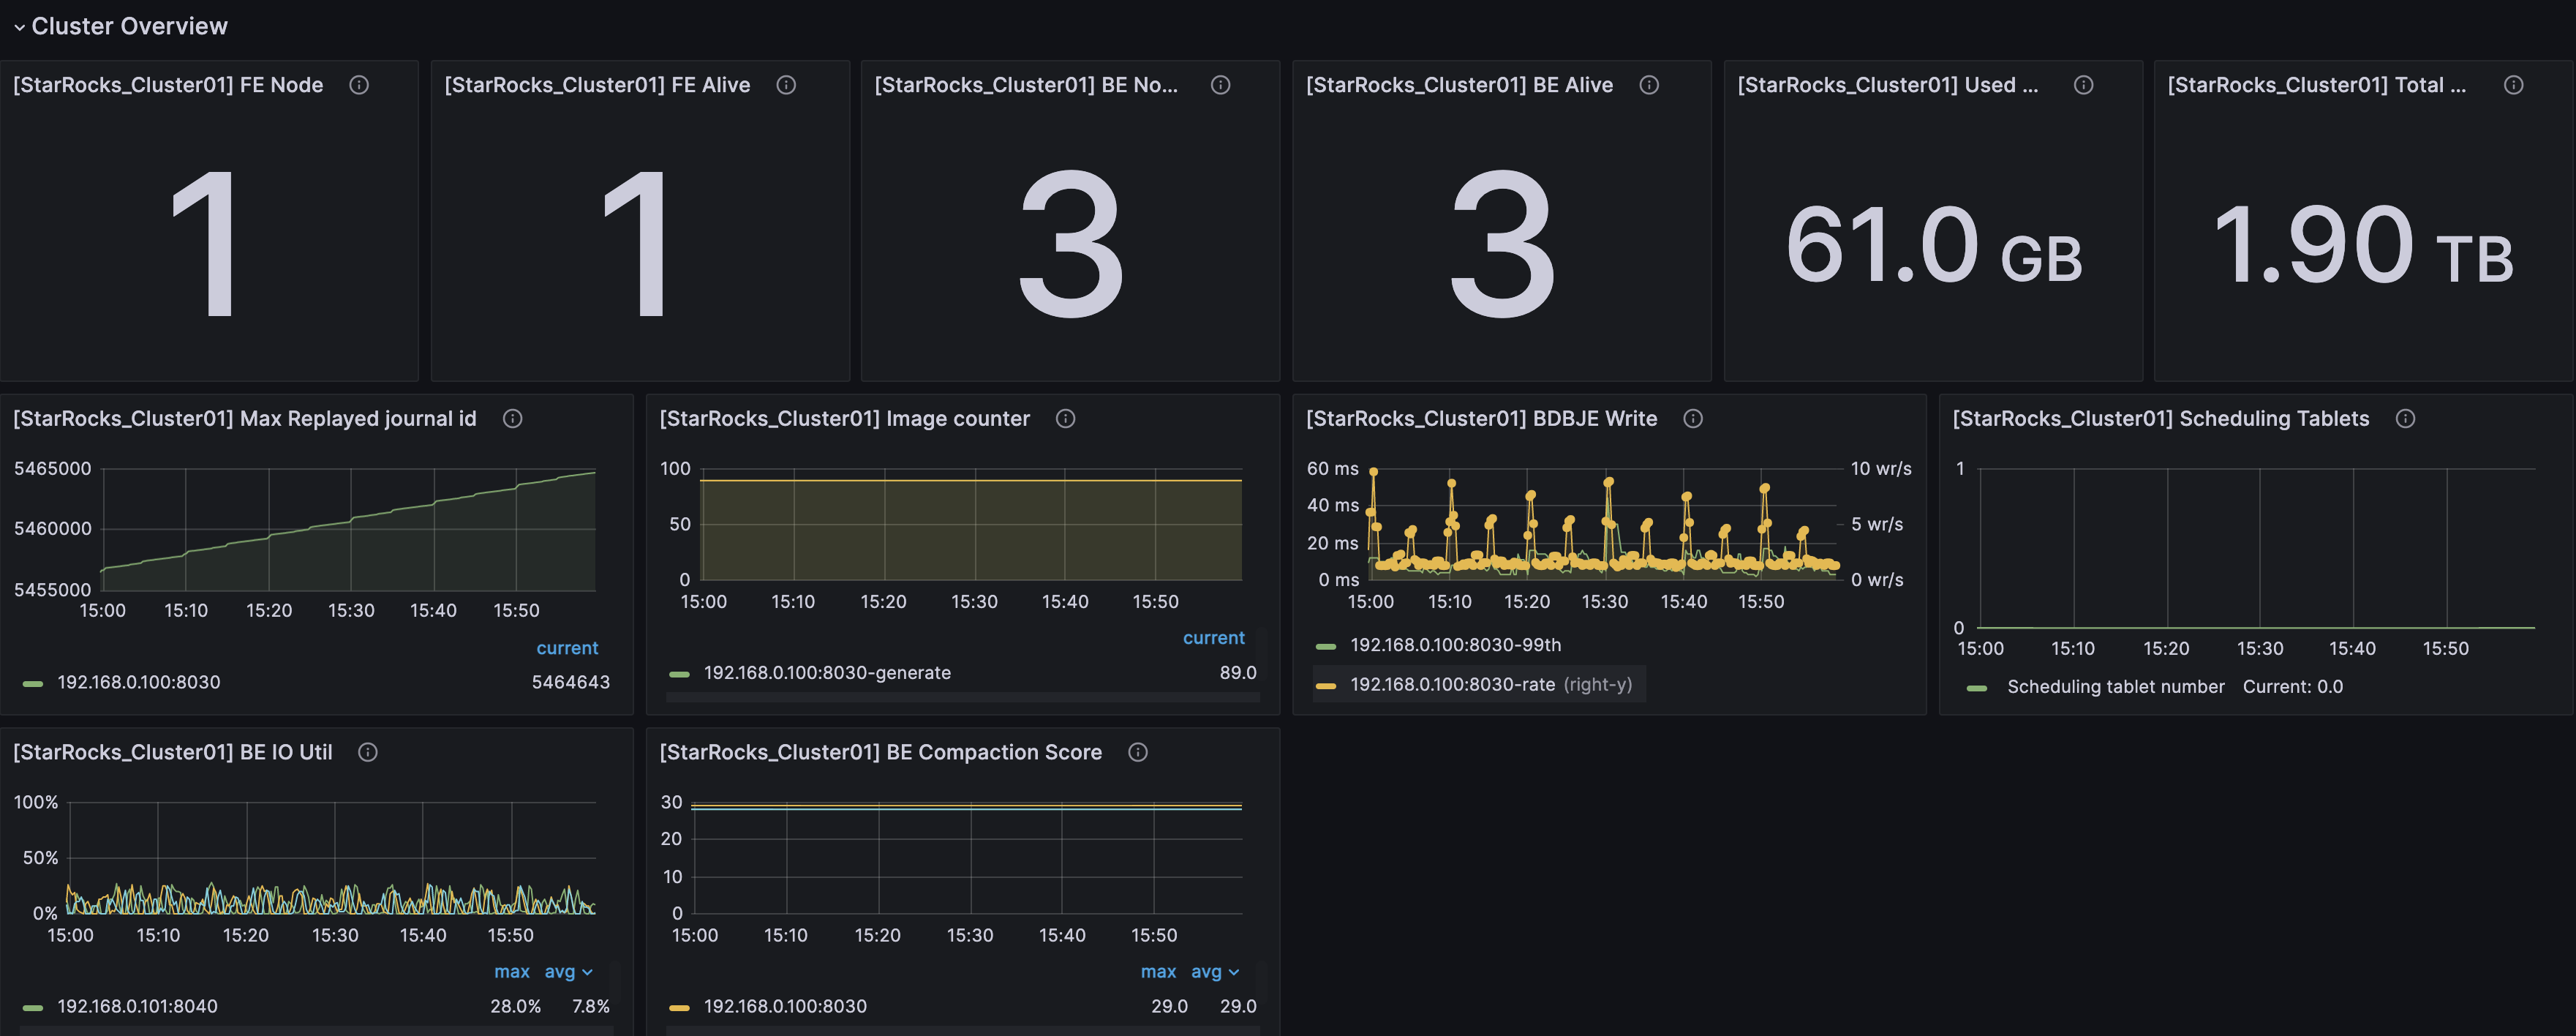Image resolution: width=2576 pixels, height=1036 pixels.
Task: Toggle 192.168.0.100:8030 series in Compaction Score legend
Action: tap(785, 1006)
